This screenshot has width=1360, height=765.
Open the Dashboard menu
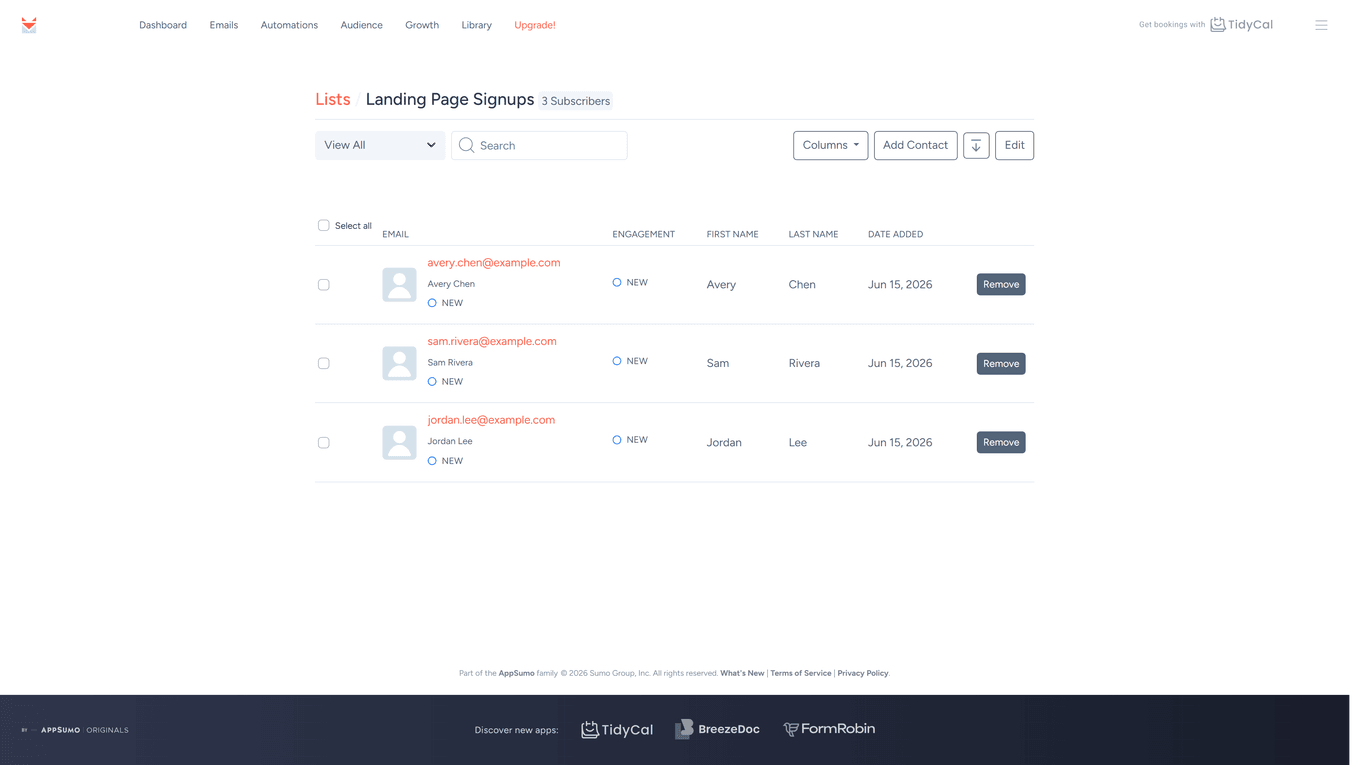[163, 25]
